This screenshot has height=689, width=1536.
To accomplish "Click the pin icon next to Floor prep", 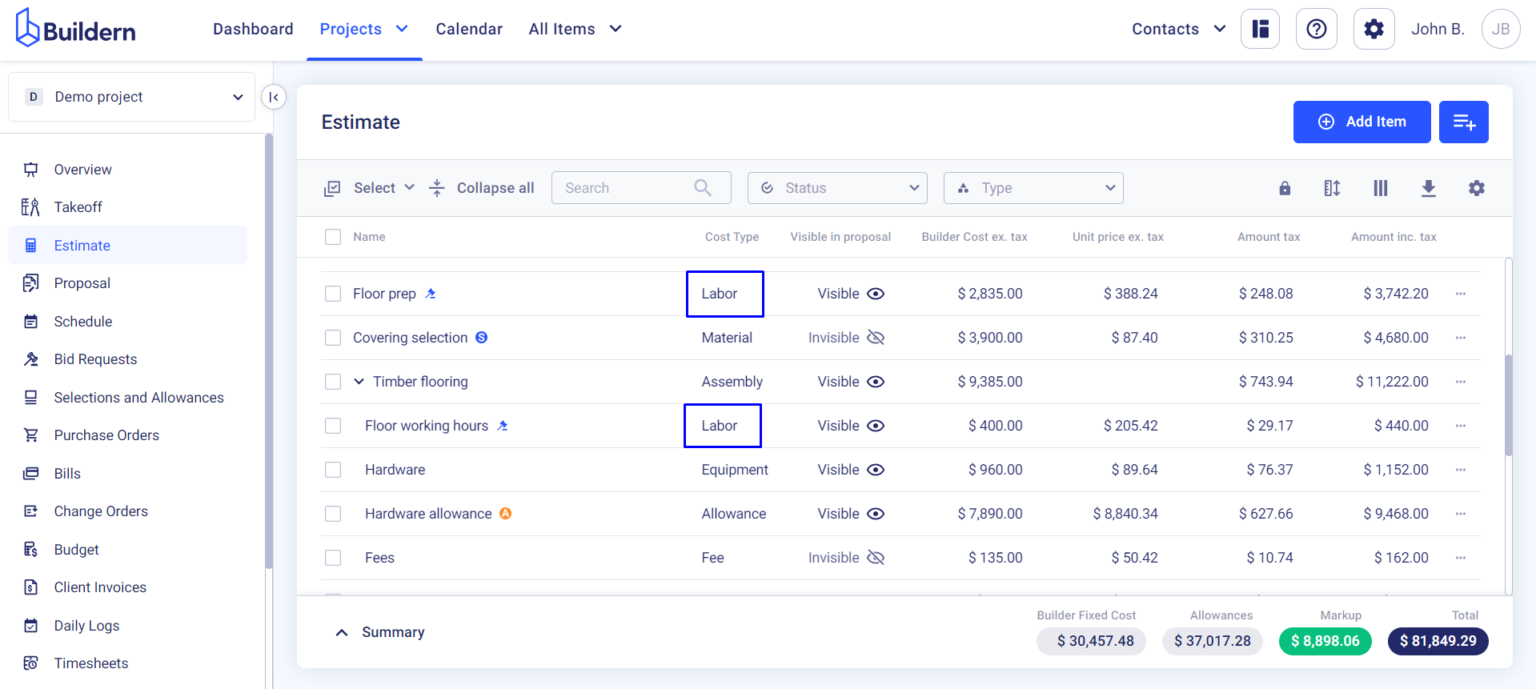I will click(x=430, y=293).
